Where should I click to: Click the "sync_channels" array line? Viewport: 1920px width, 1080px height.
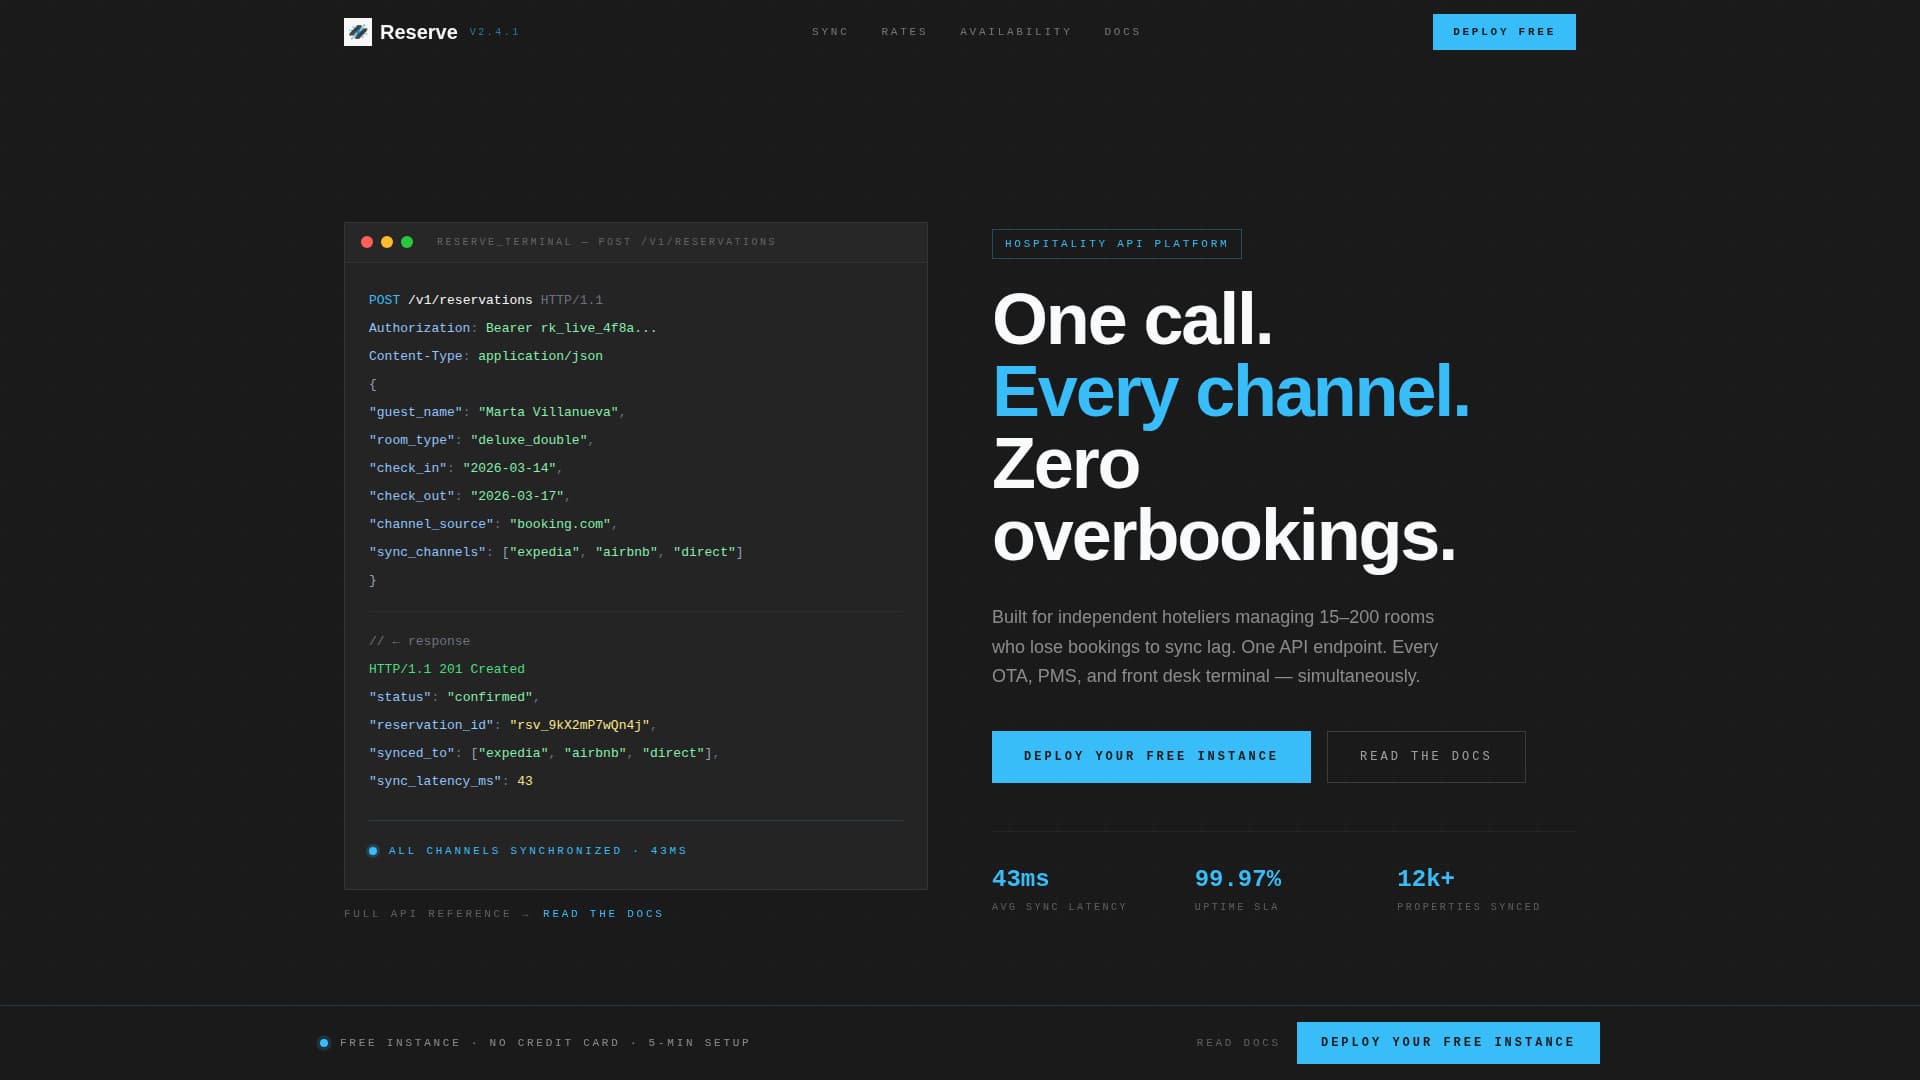pos(556,552)
